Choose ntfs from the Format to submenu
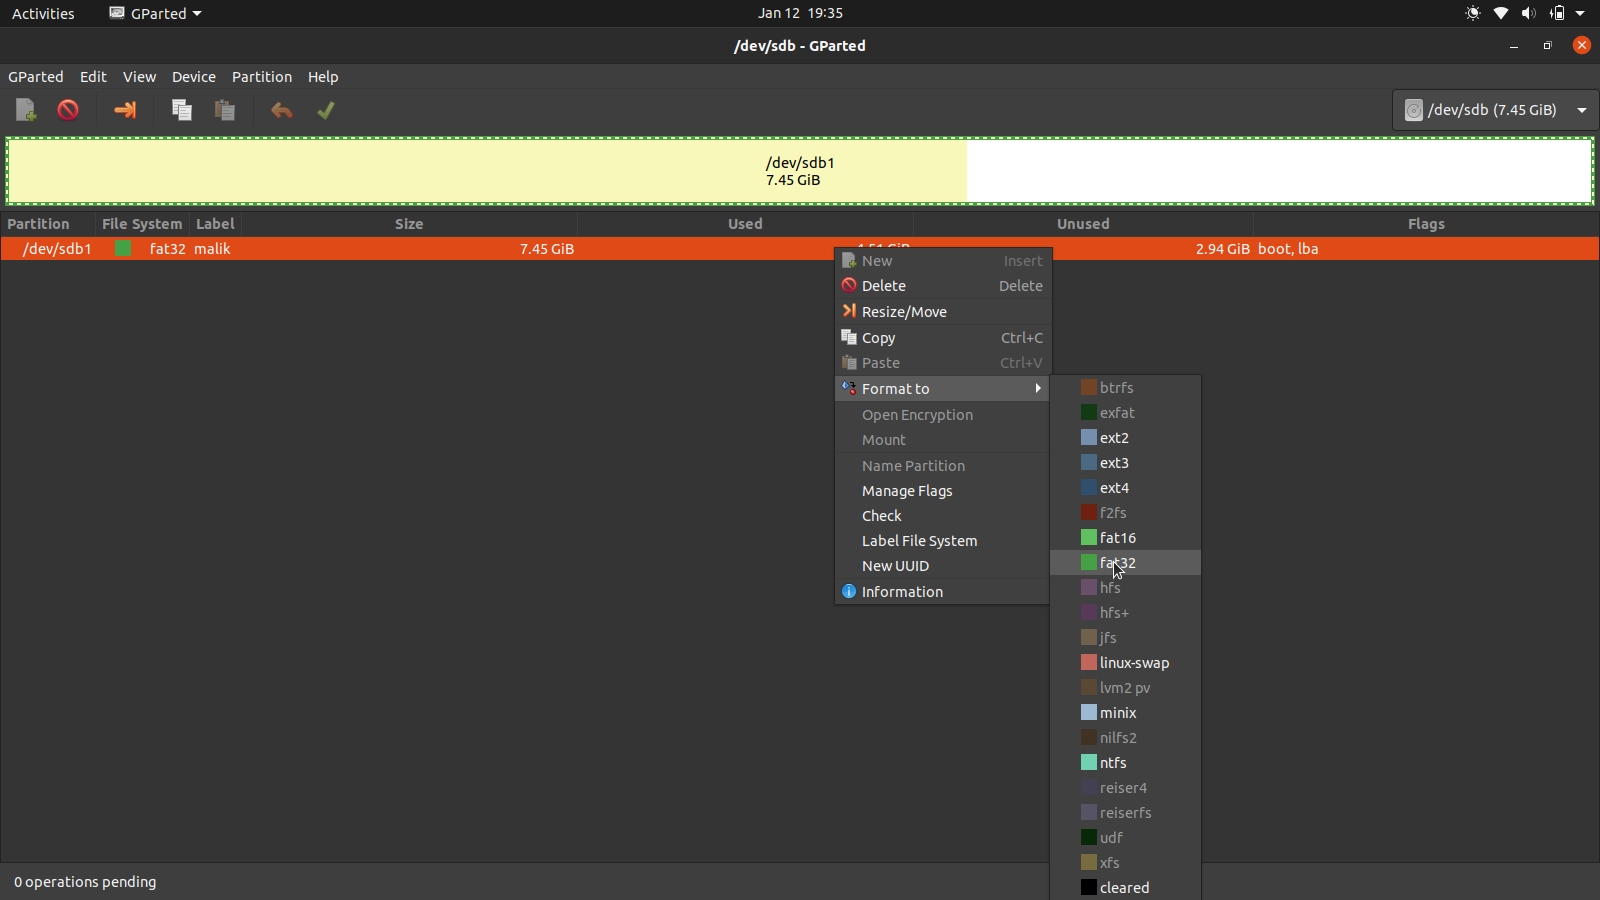The image size is (1600, 900). click(x=1113, y=762)
